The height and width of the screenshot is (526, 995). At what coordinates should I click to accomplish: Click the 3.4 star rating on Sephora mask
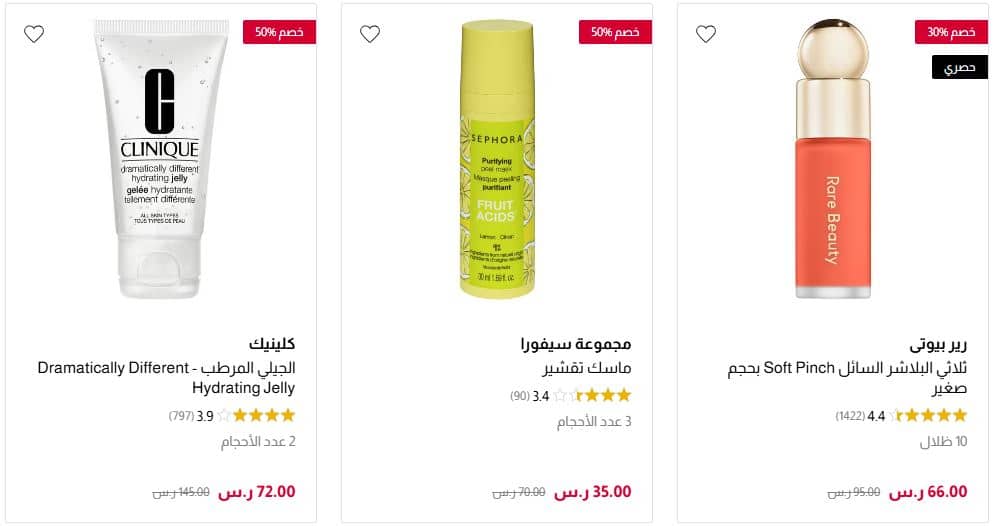pos(570,396)
